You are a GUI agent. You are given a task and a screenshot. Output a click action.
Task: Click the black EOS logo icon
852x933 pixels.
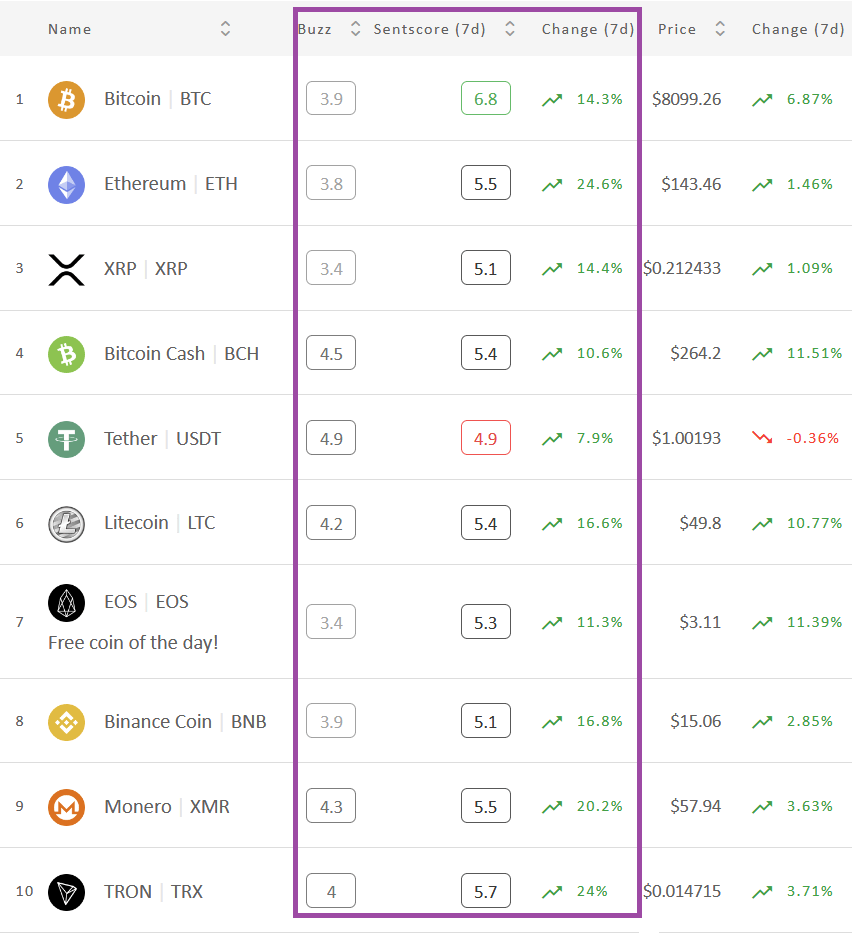click(66, 603)
